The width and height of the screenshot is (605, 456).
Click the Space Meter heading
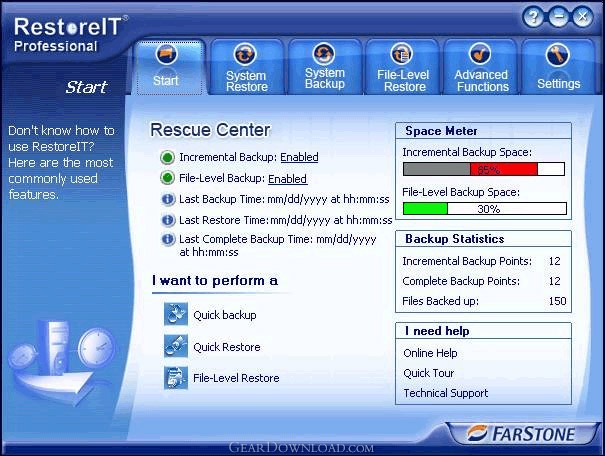click(441, 131)
